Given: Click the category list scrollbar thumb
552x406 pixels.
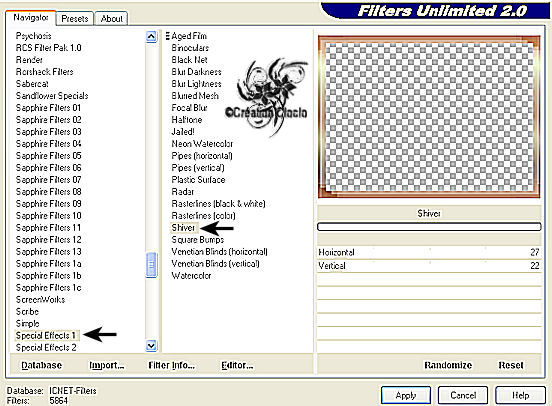Looking at the screenshot, I should [x=151, y=264].
